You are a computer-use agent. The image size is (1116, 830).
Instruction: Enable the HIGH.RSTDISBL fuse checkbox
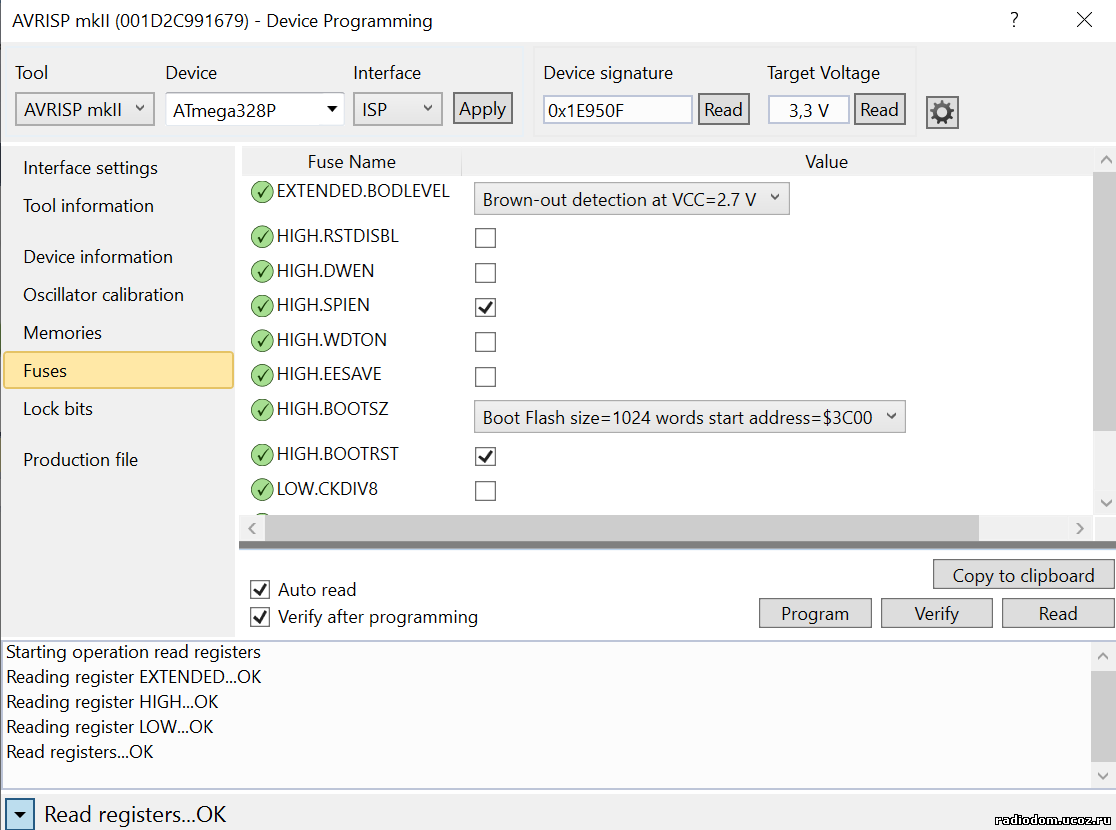coord(485,237)
